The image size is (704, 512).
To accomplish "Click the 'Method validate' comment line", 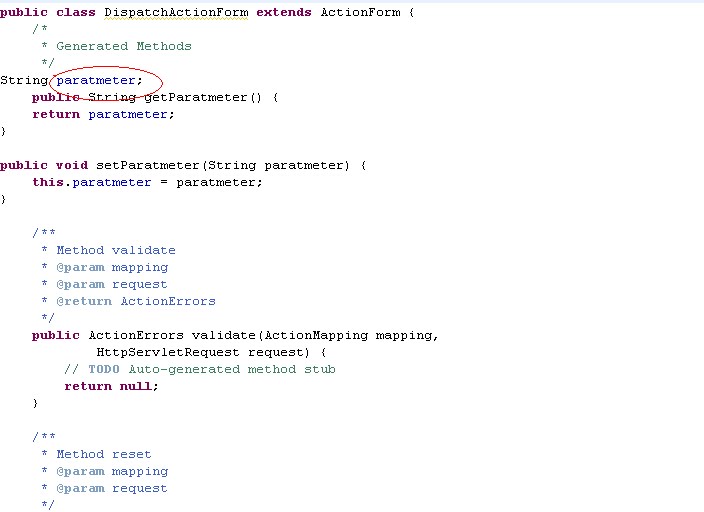I will [116, 250].
